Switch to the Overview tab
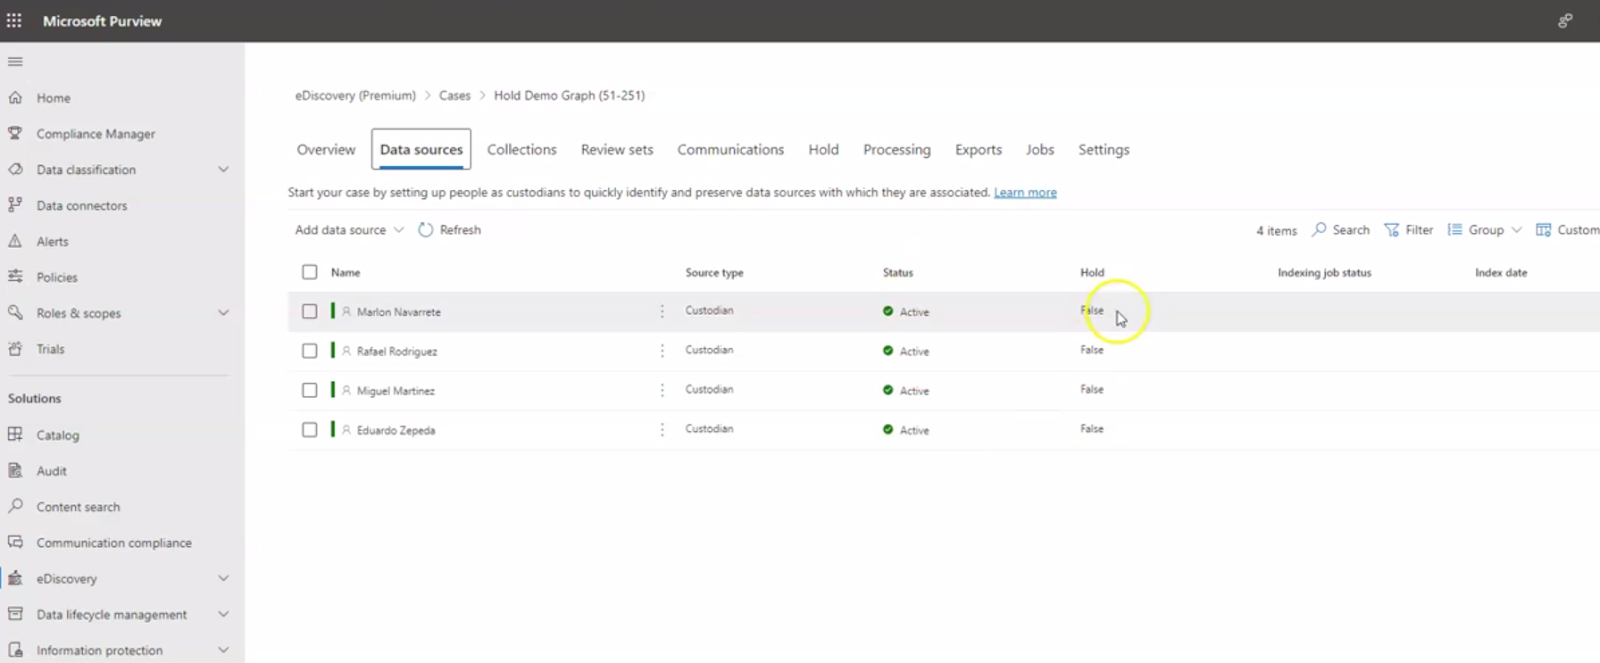 point(326,149)
